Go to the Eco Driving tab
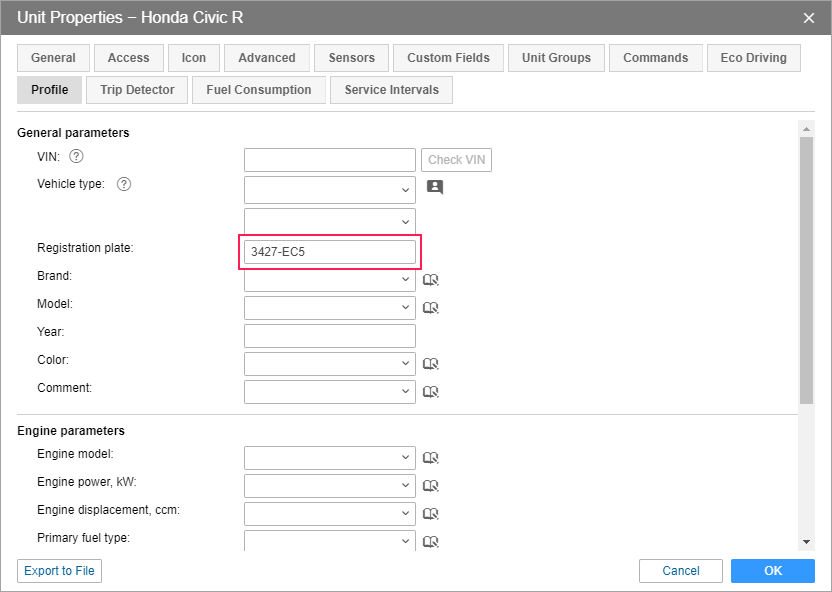The height and width of the screenshot is (592, 832). tap(753, 58)
